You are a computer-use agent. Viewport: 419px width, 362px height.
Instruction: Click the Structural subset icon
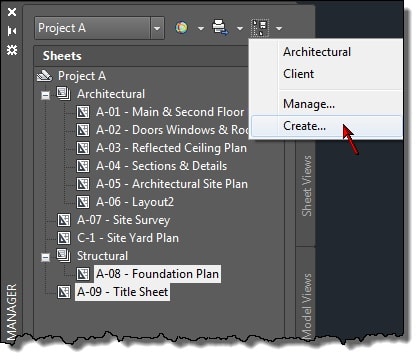coord(63,256)
